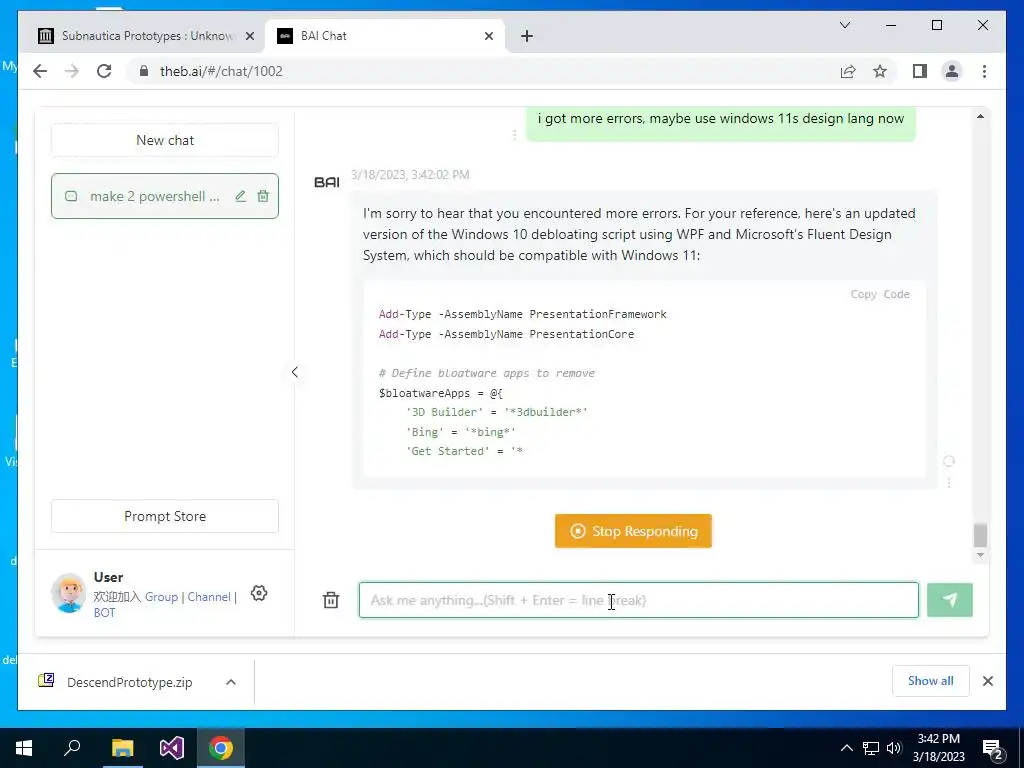The image size is (1024, 768).
Task: Open File Explorer from taskbar
Action: pos(122,748)
